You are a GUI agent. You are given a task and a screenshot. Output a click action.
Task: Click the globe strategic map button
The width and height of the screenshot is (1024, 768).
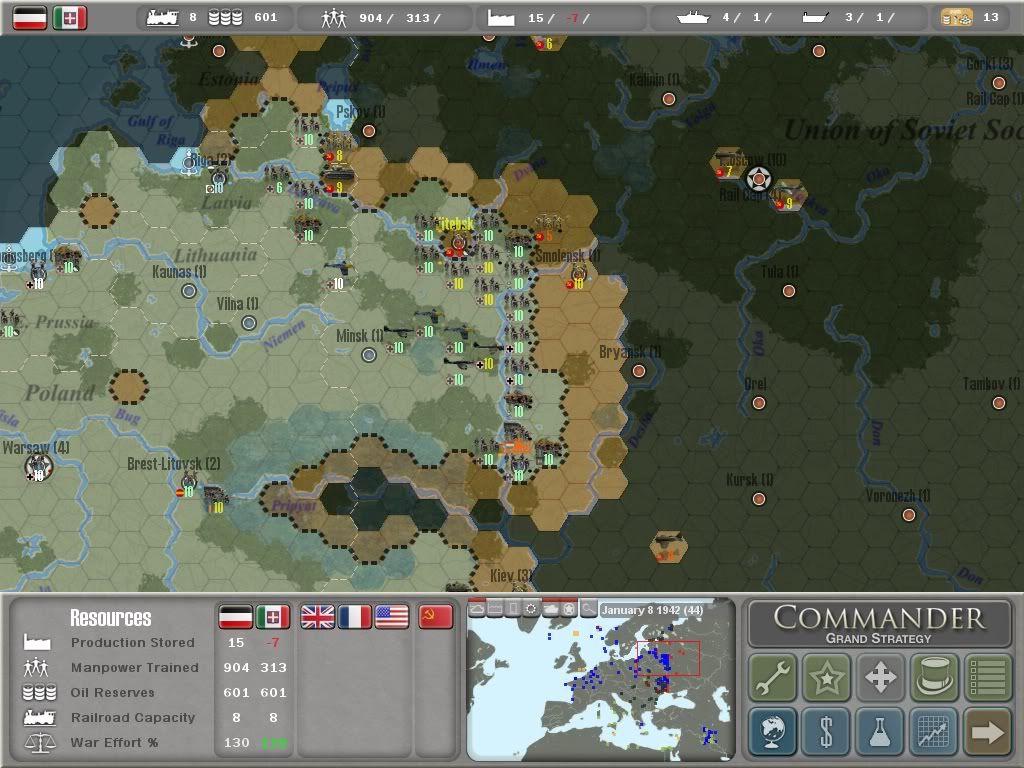pos(773,731)
